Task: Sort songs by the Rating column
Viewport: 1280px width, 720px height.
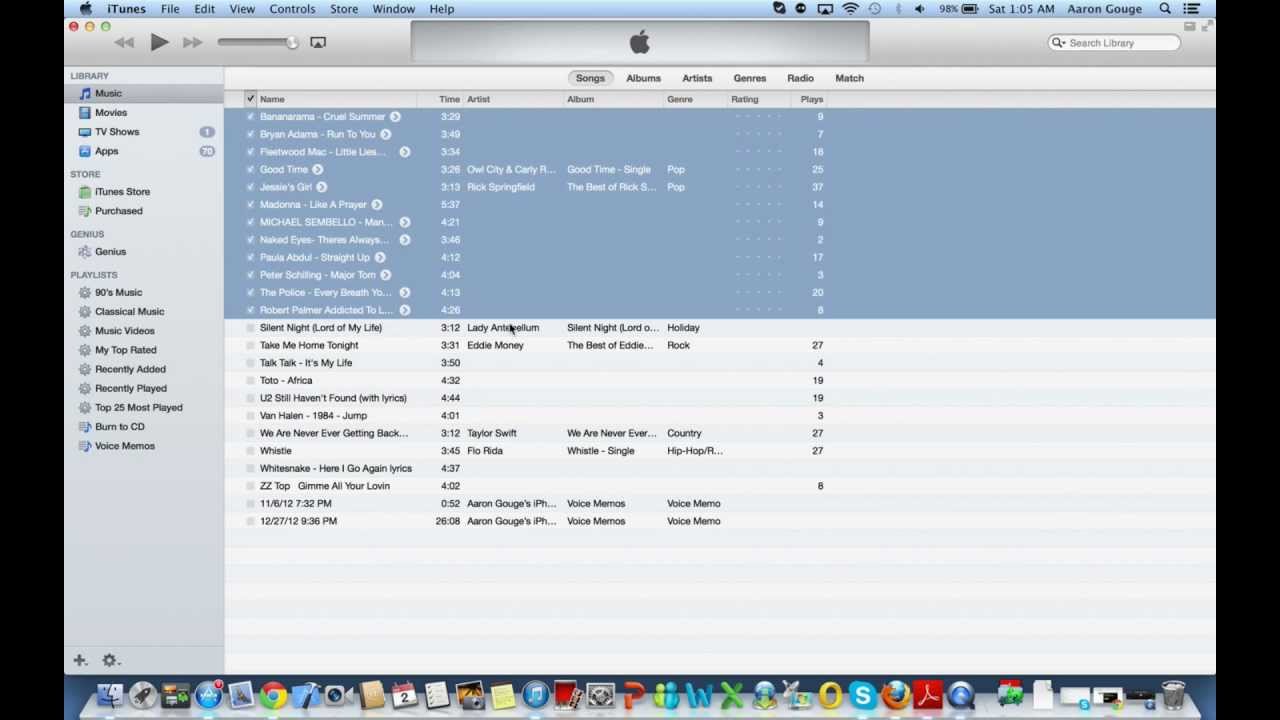Action: coord(759,99)
